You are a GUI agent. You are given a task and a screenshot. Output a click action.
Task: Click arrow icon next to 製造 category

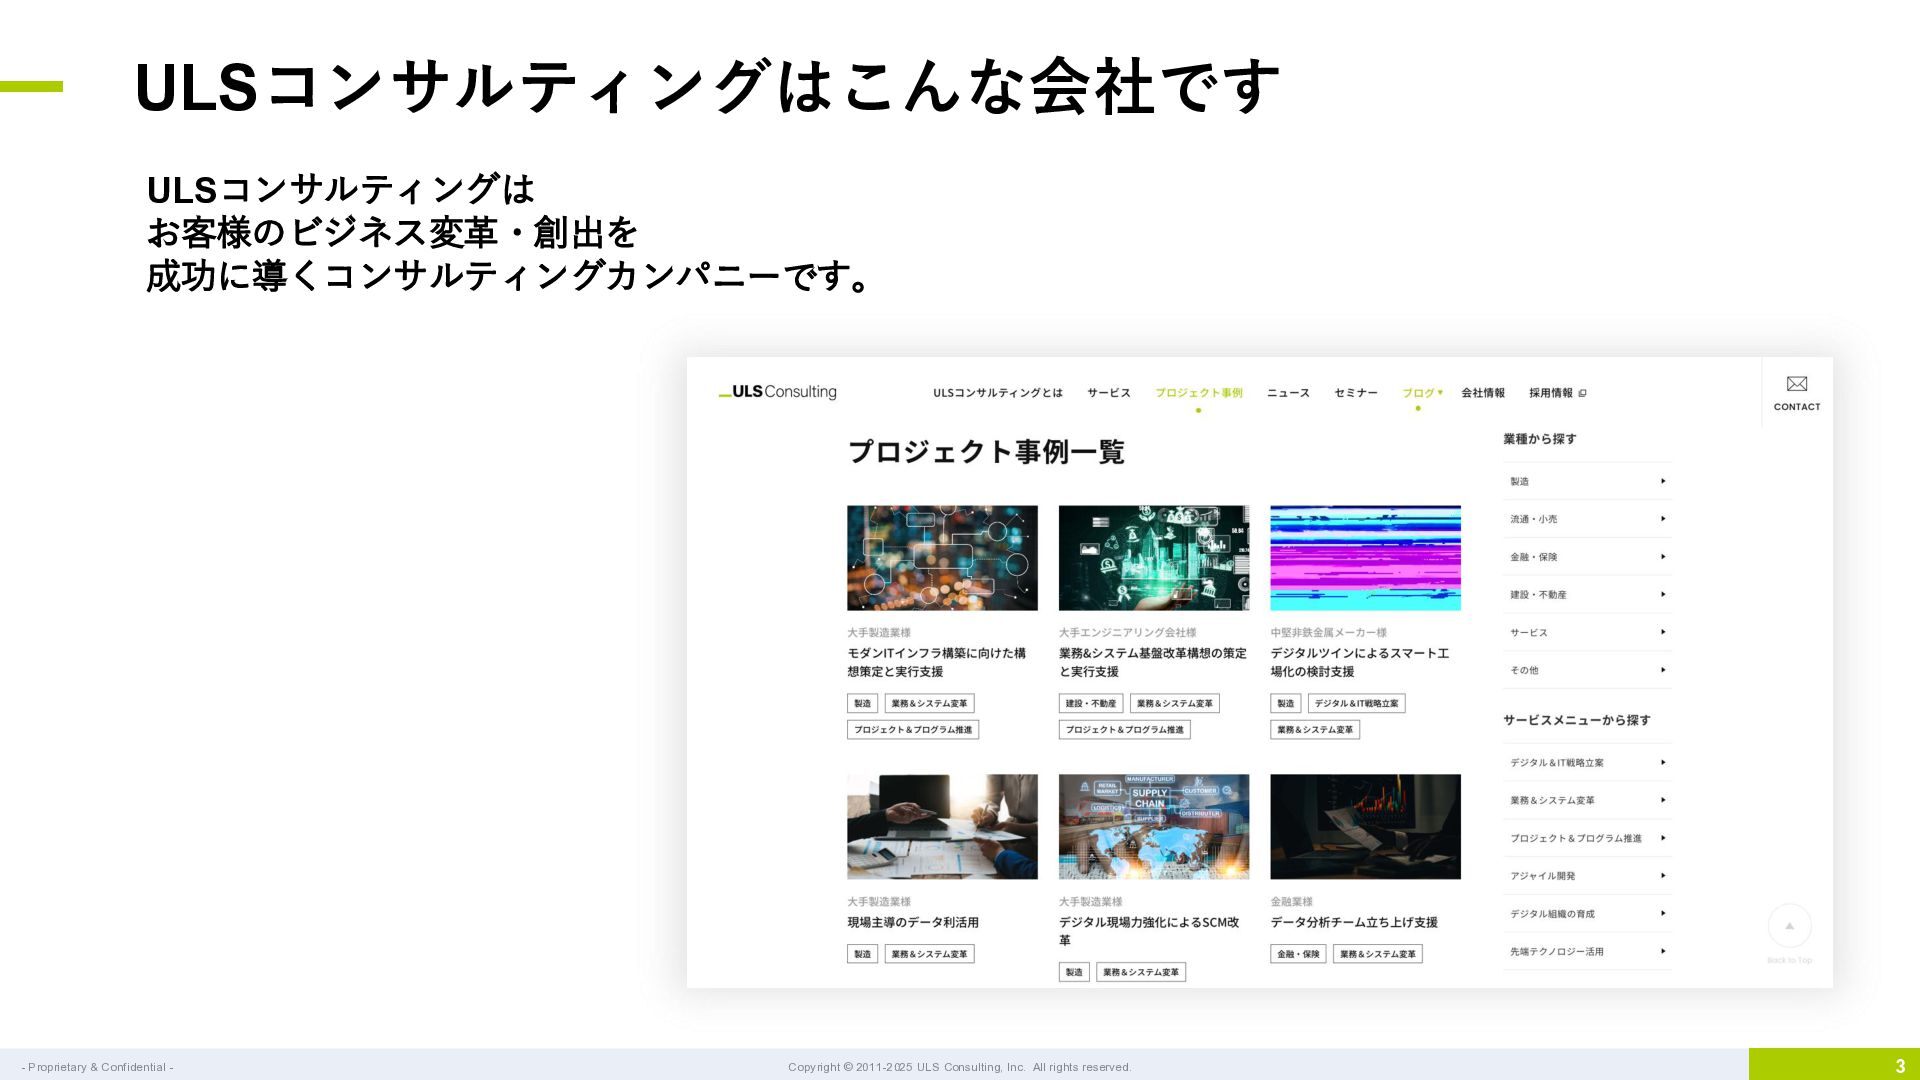(1663, 481)
